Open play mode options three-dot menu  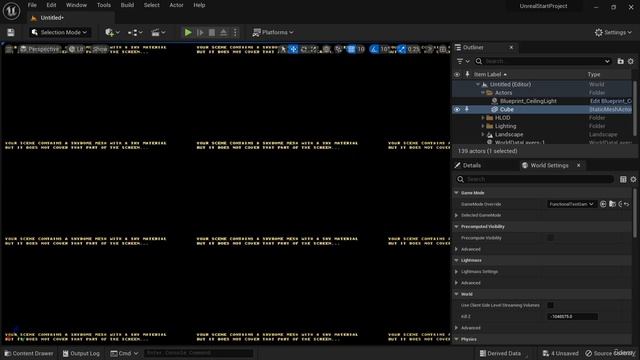[235, 32]
